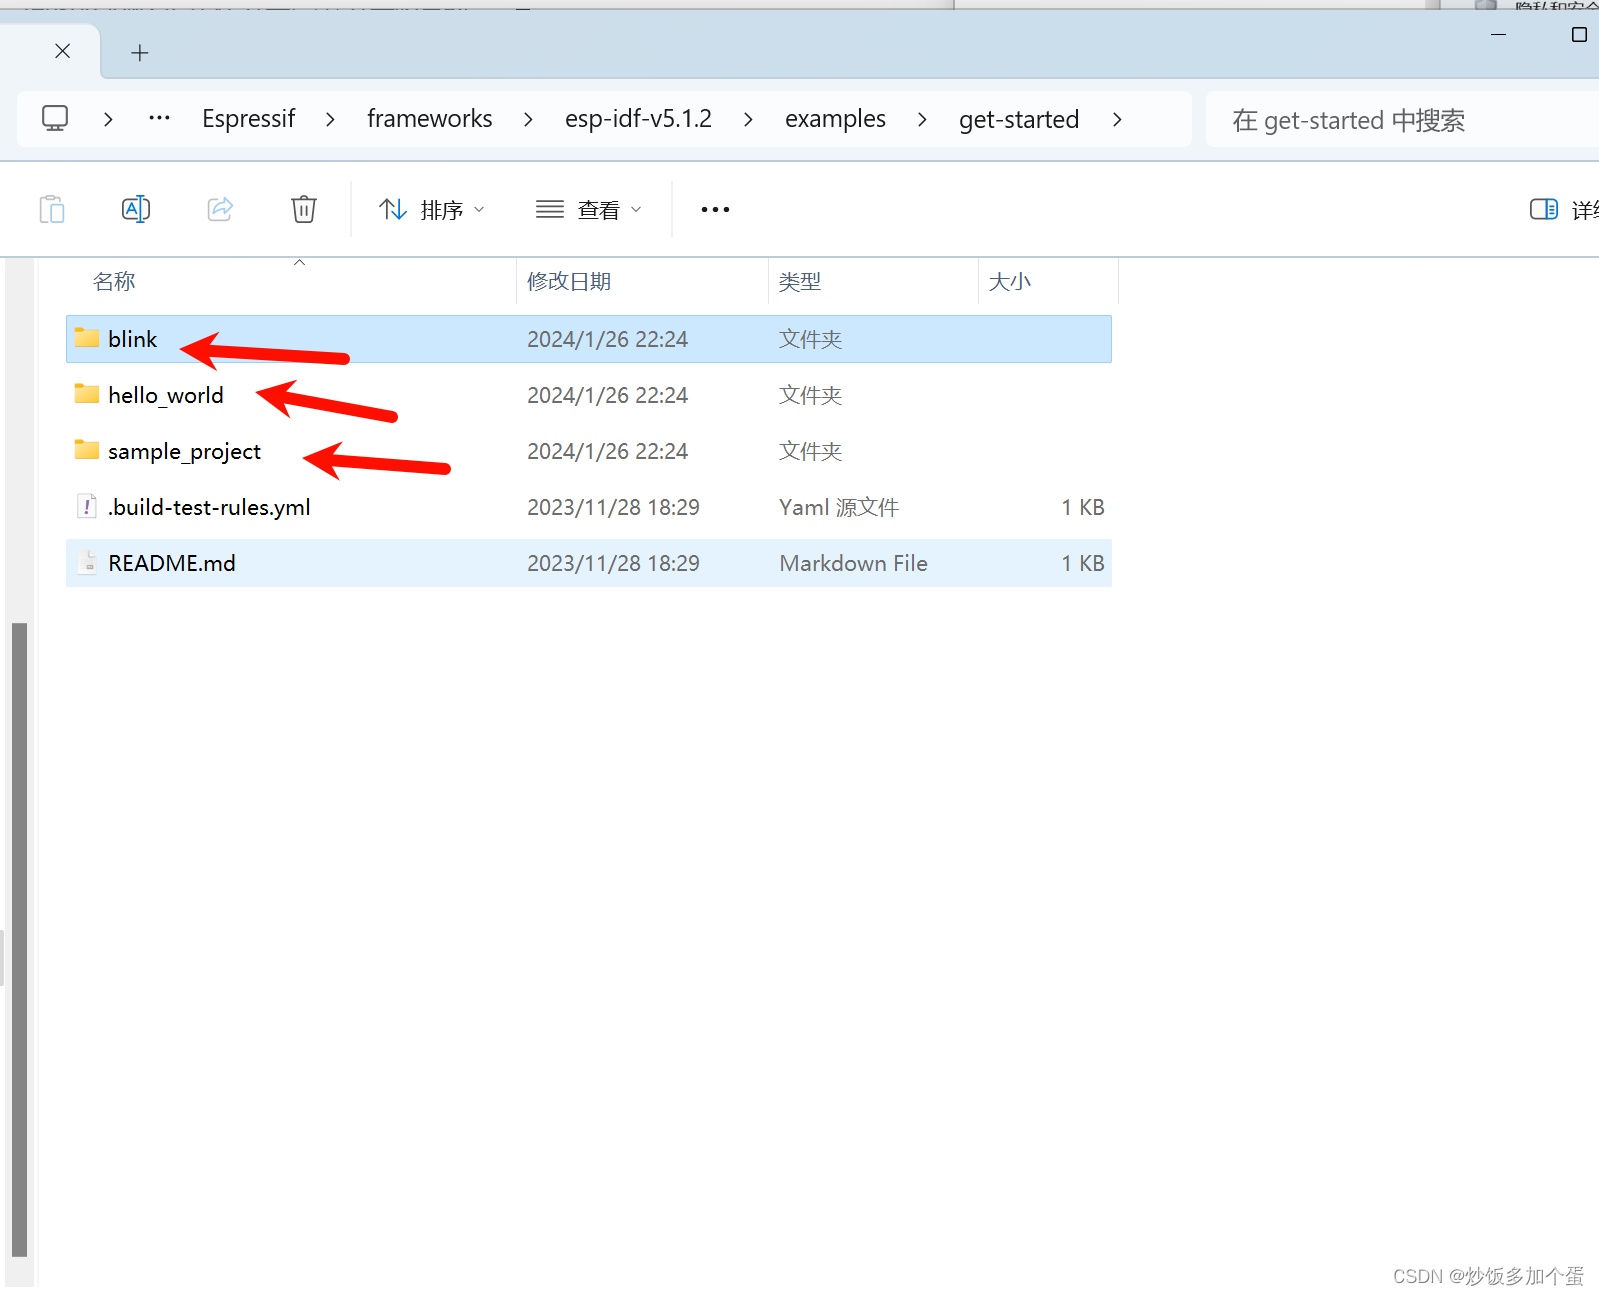The height and width of the screenshot is (1296, 1599).
Task: Click the This PC monitor icon in address bar
Action: (55, 119)
